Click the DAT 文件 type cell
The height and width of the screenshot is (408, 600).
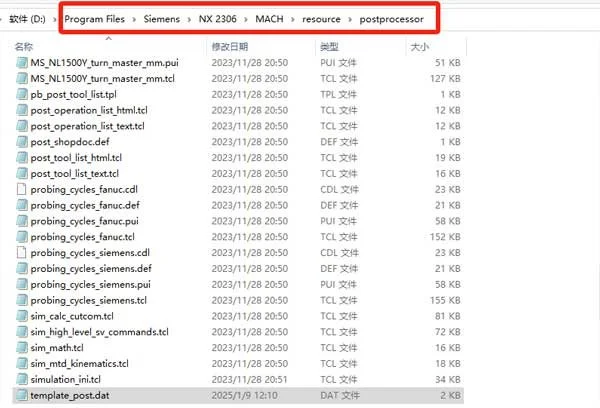pos(340,395)
